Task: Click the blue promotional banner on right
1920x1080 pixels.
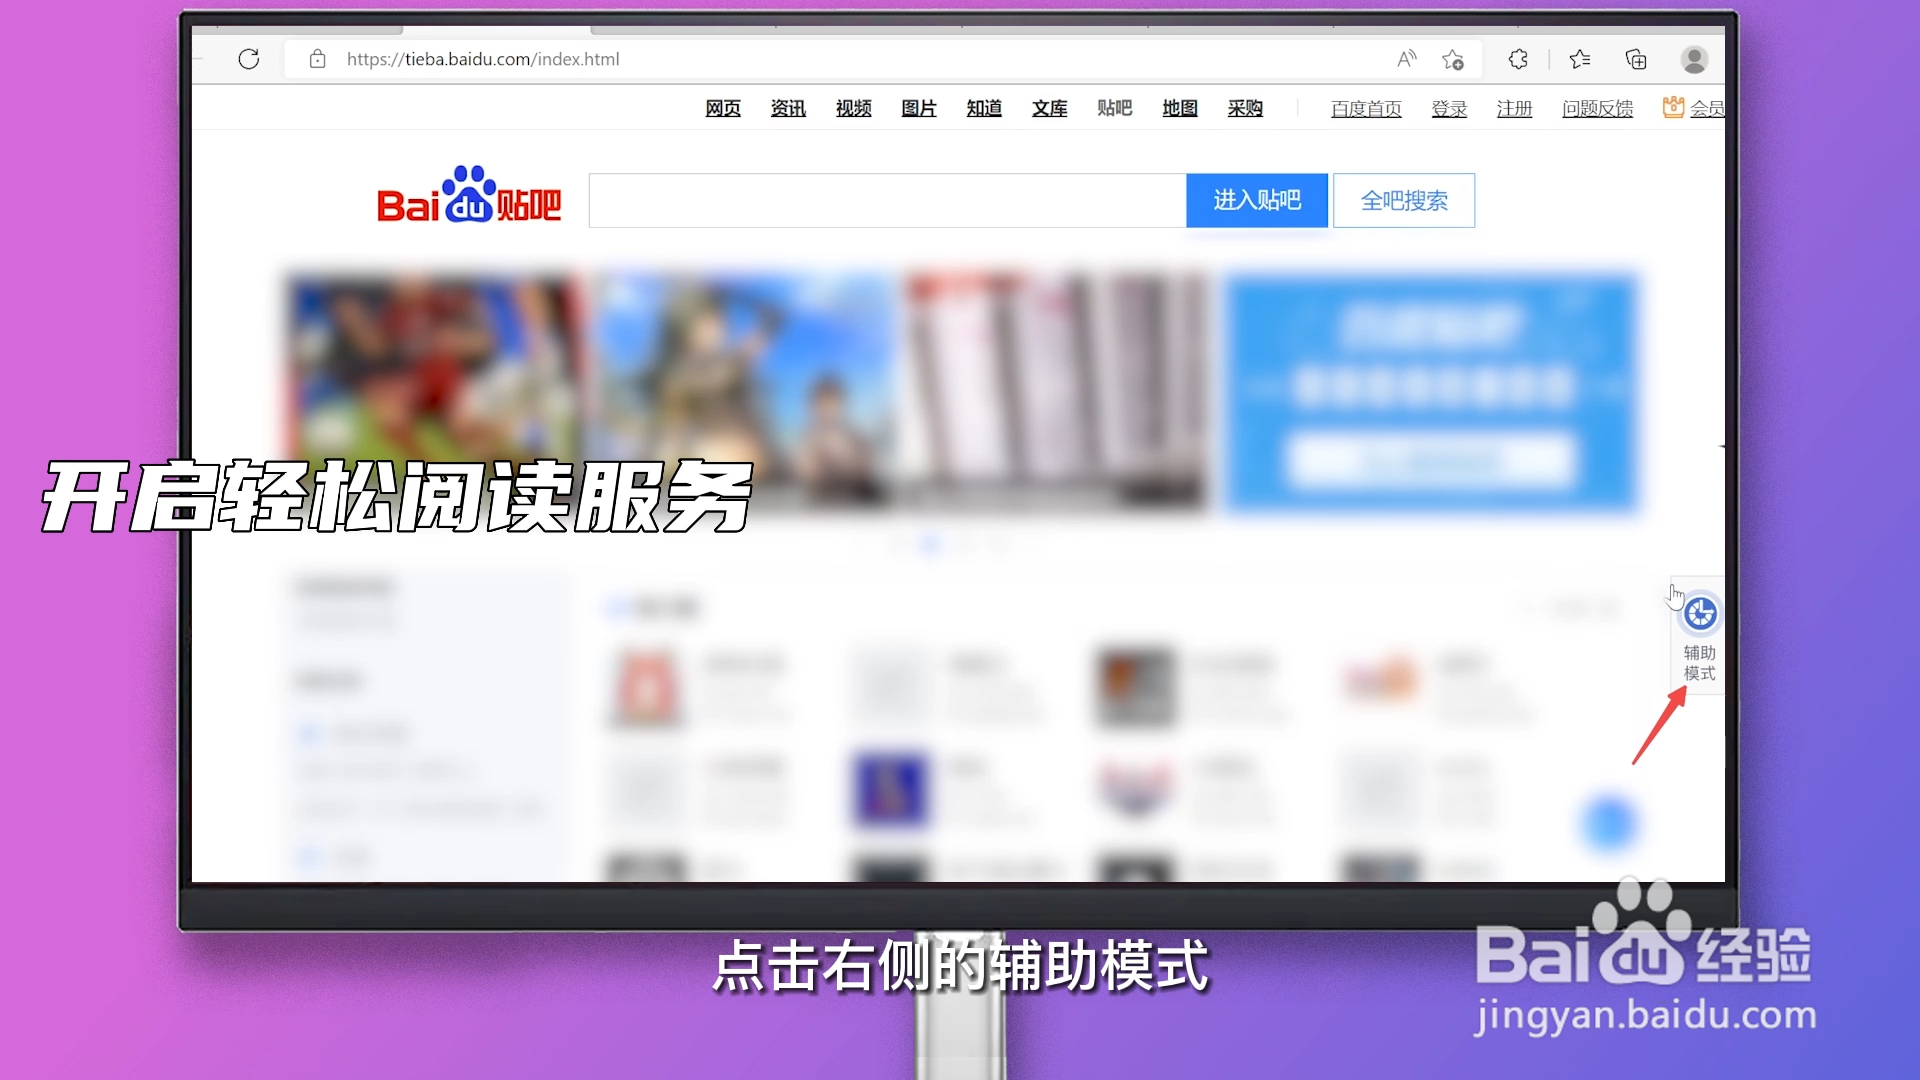Action: [1432, 394]
